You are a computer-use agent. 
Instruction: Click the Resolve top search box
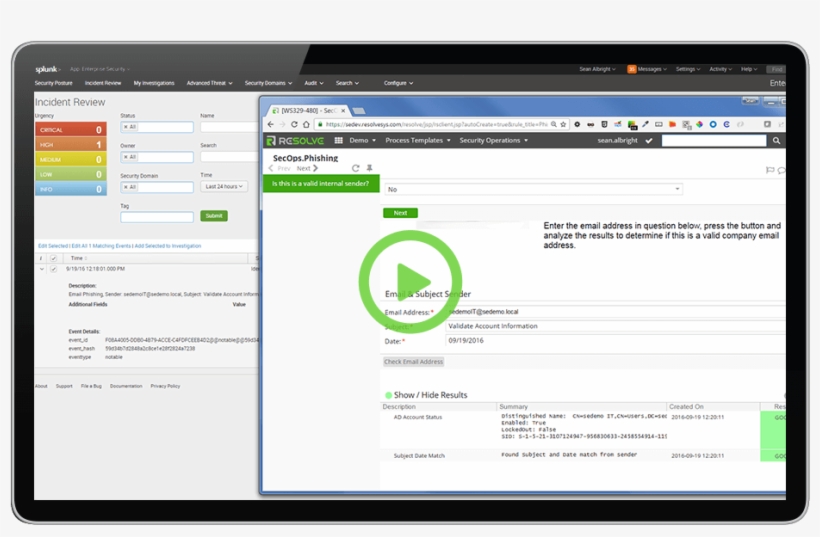(714, 140)
